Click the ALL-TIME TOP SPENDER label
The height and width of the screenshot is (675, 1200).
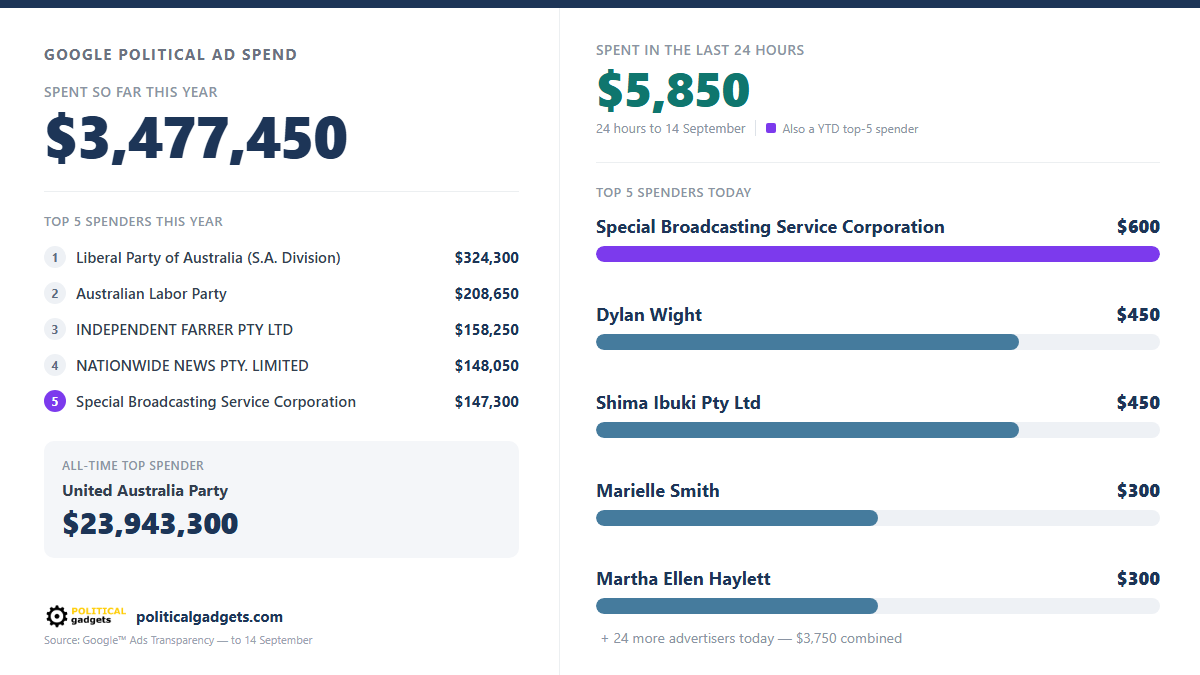(133, 466)
